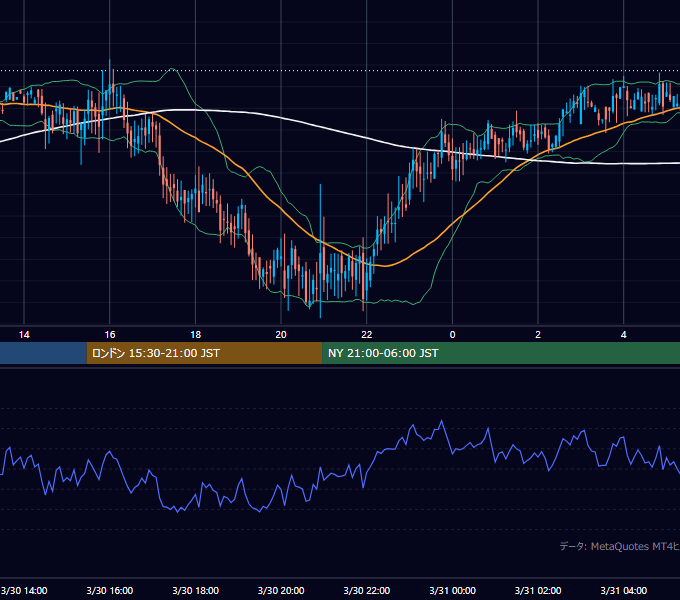Click the hour label 20 under chart
Image resolution: width=680 pixels, height=600 pixels.
tap(281, 335)
